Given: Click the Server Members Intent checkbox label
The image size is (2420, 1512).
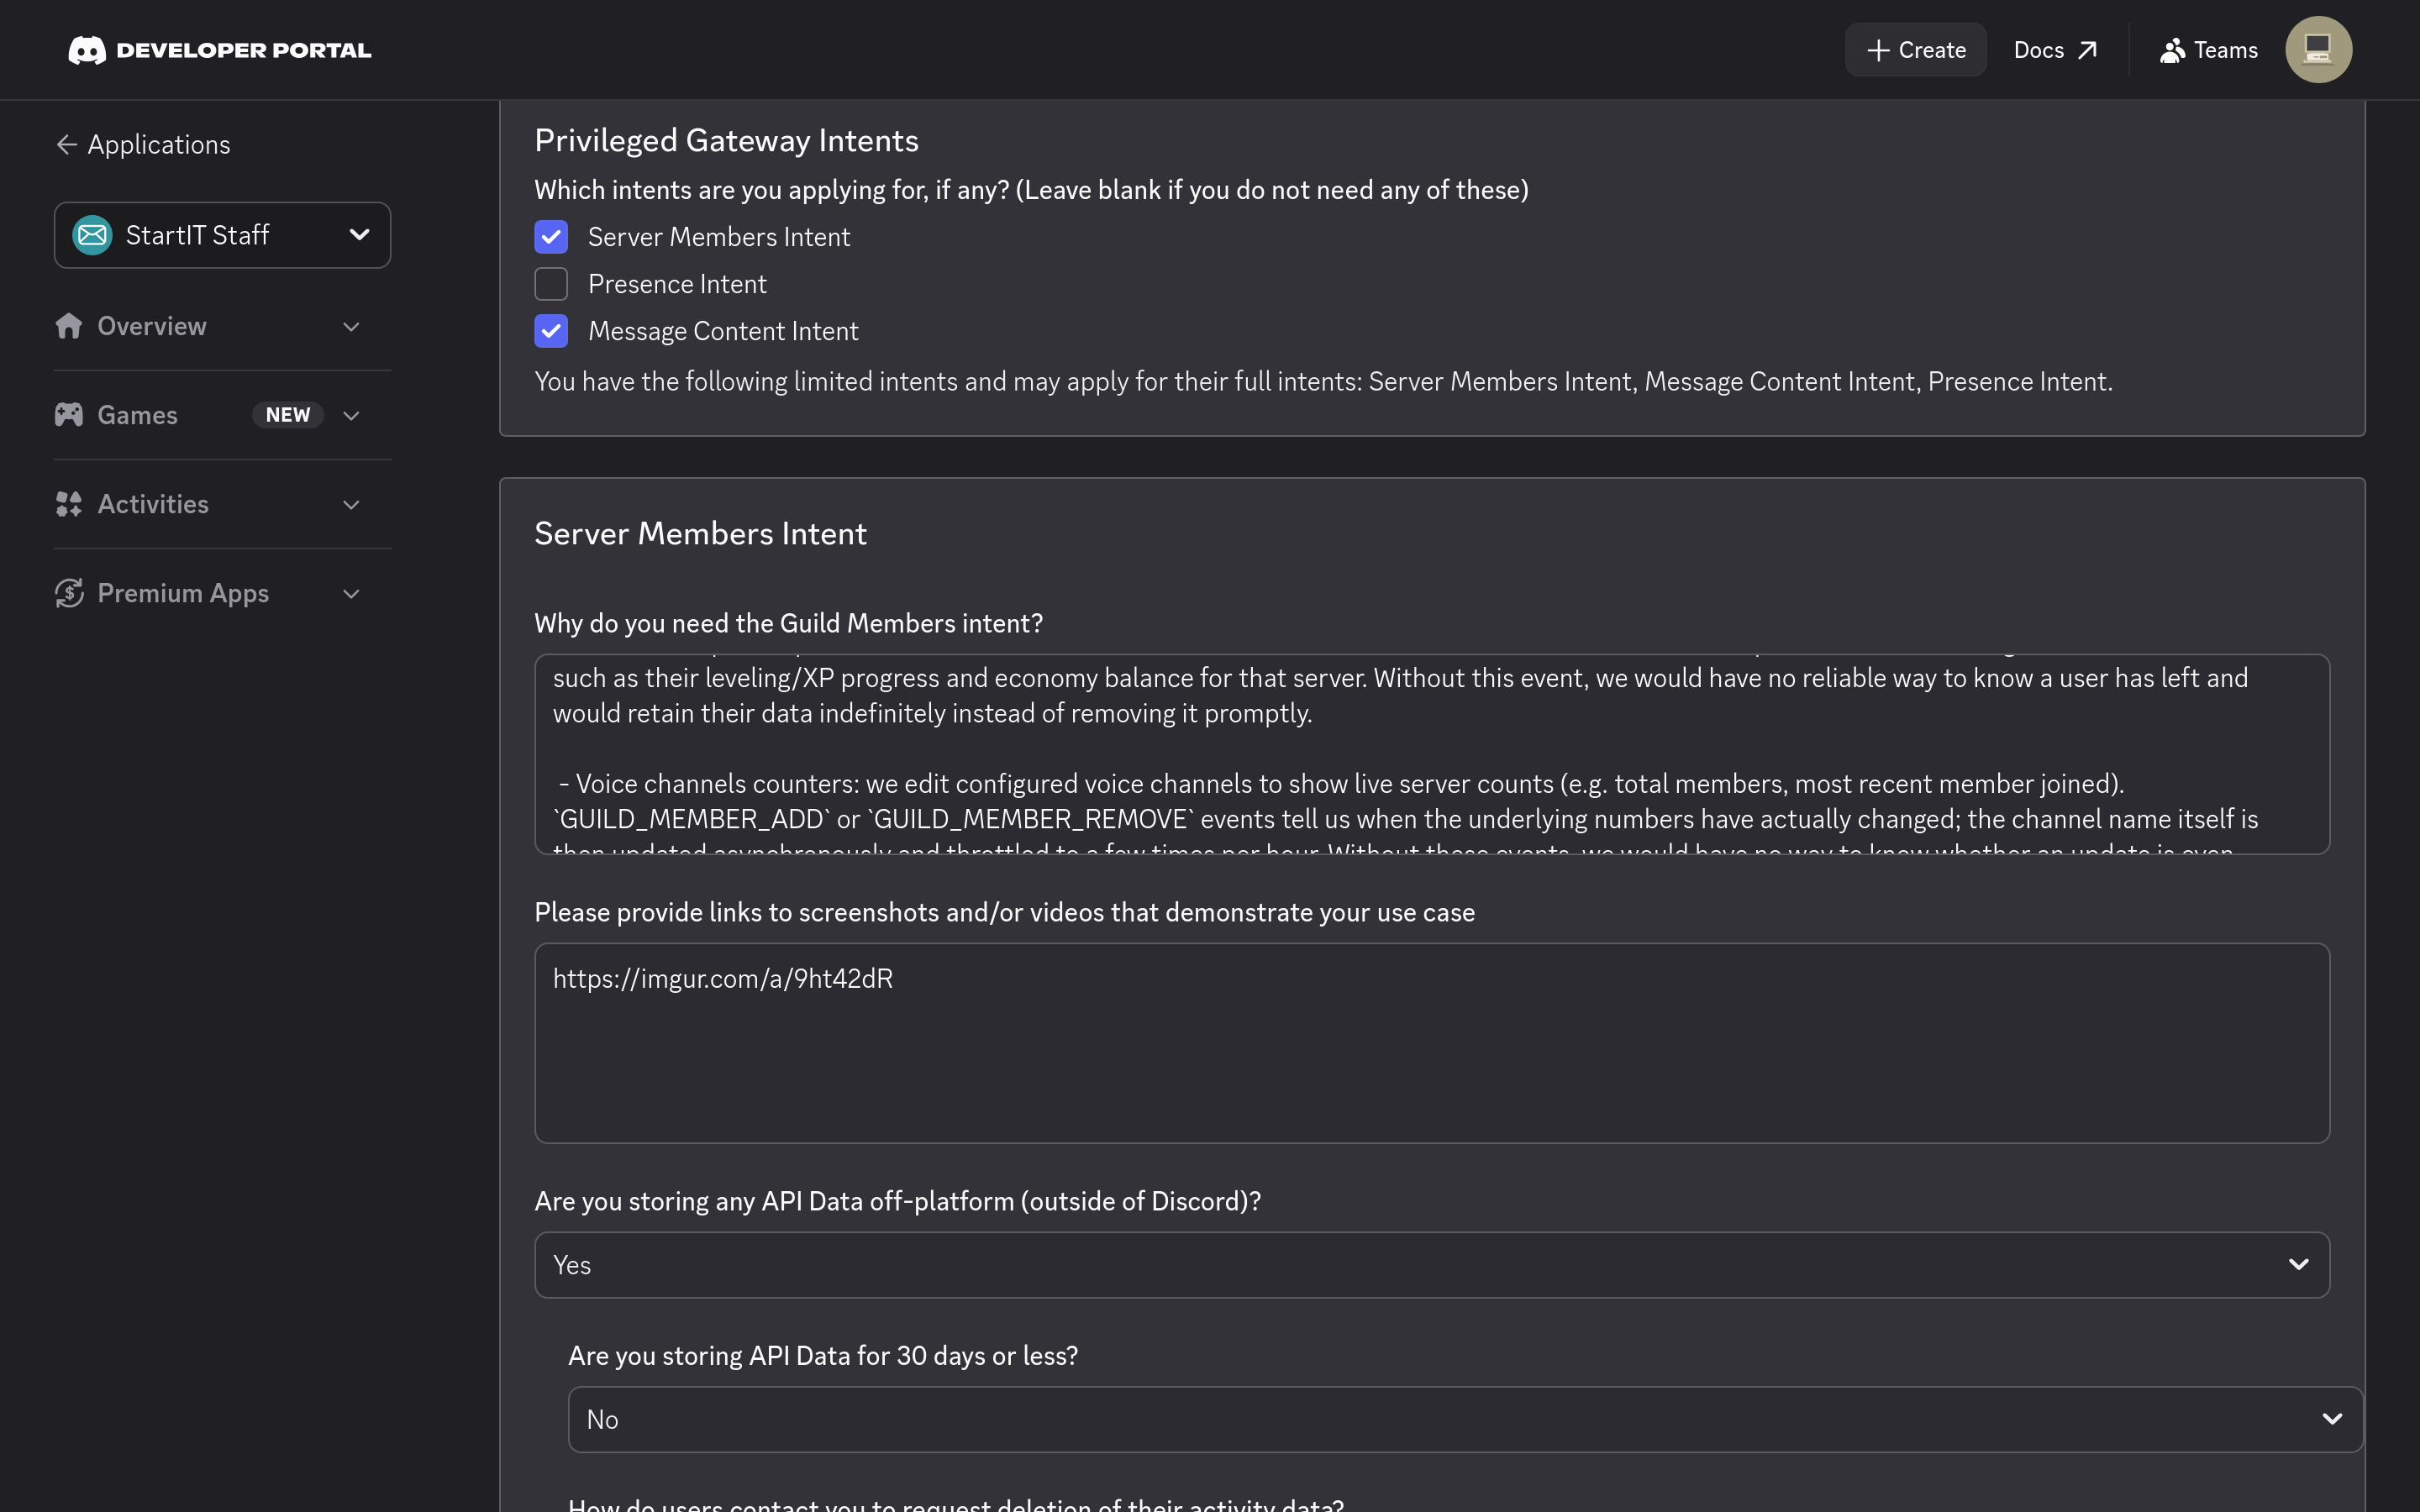Looking at the screenshot, I should 719,237.
